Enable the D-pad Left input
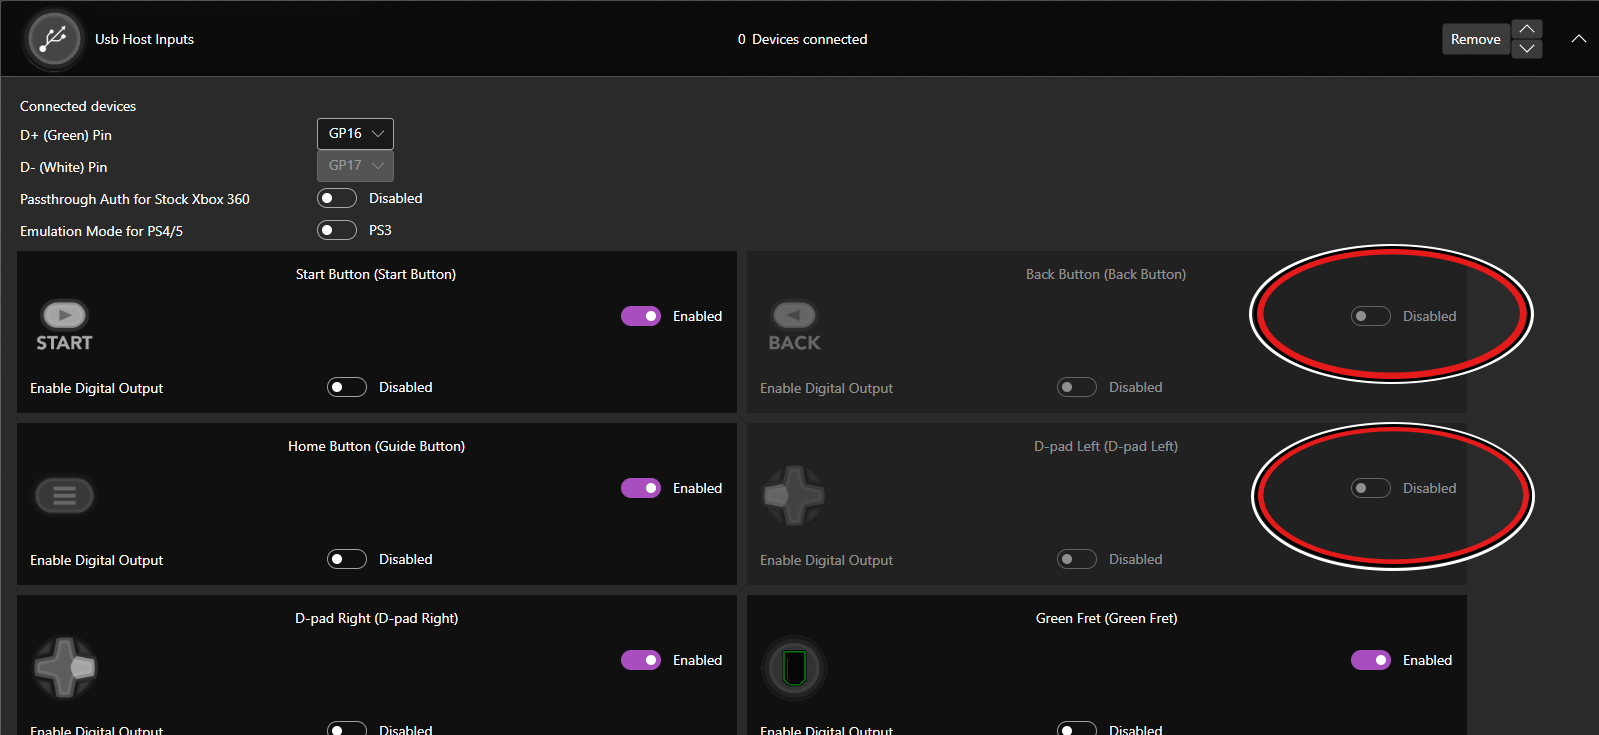The image size is (1599, 735). 1371,488
